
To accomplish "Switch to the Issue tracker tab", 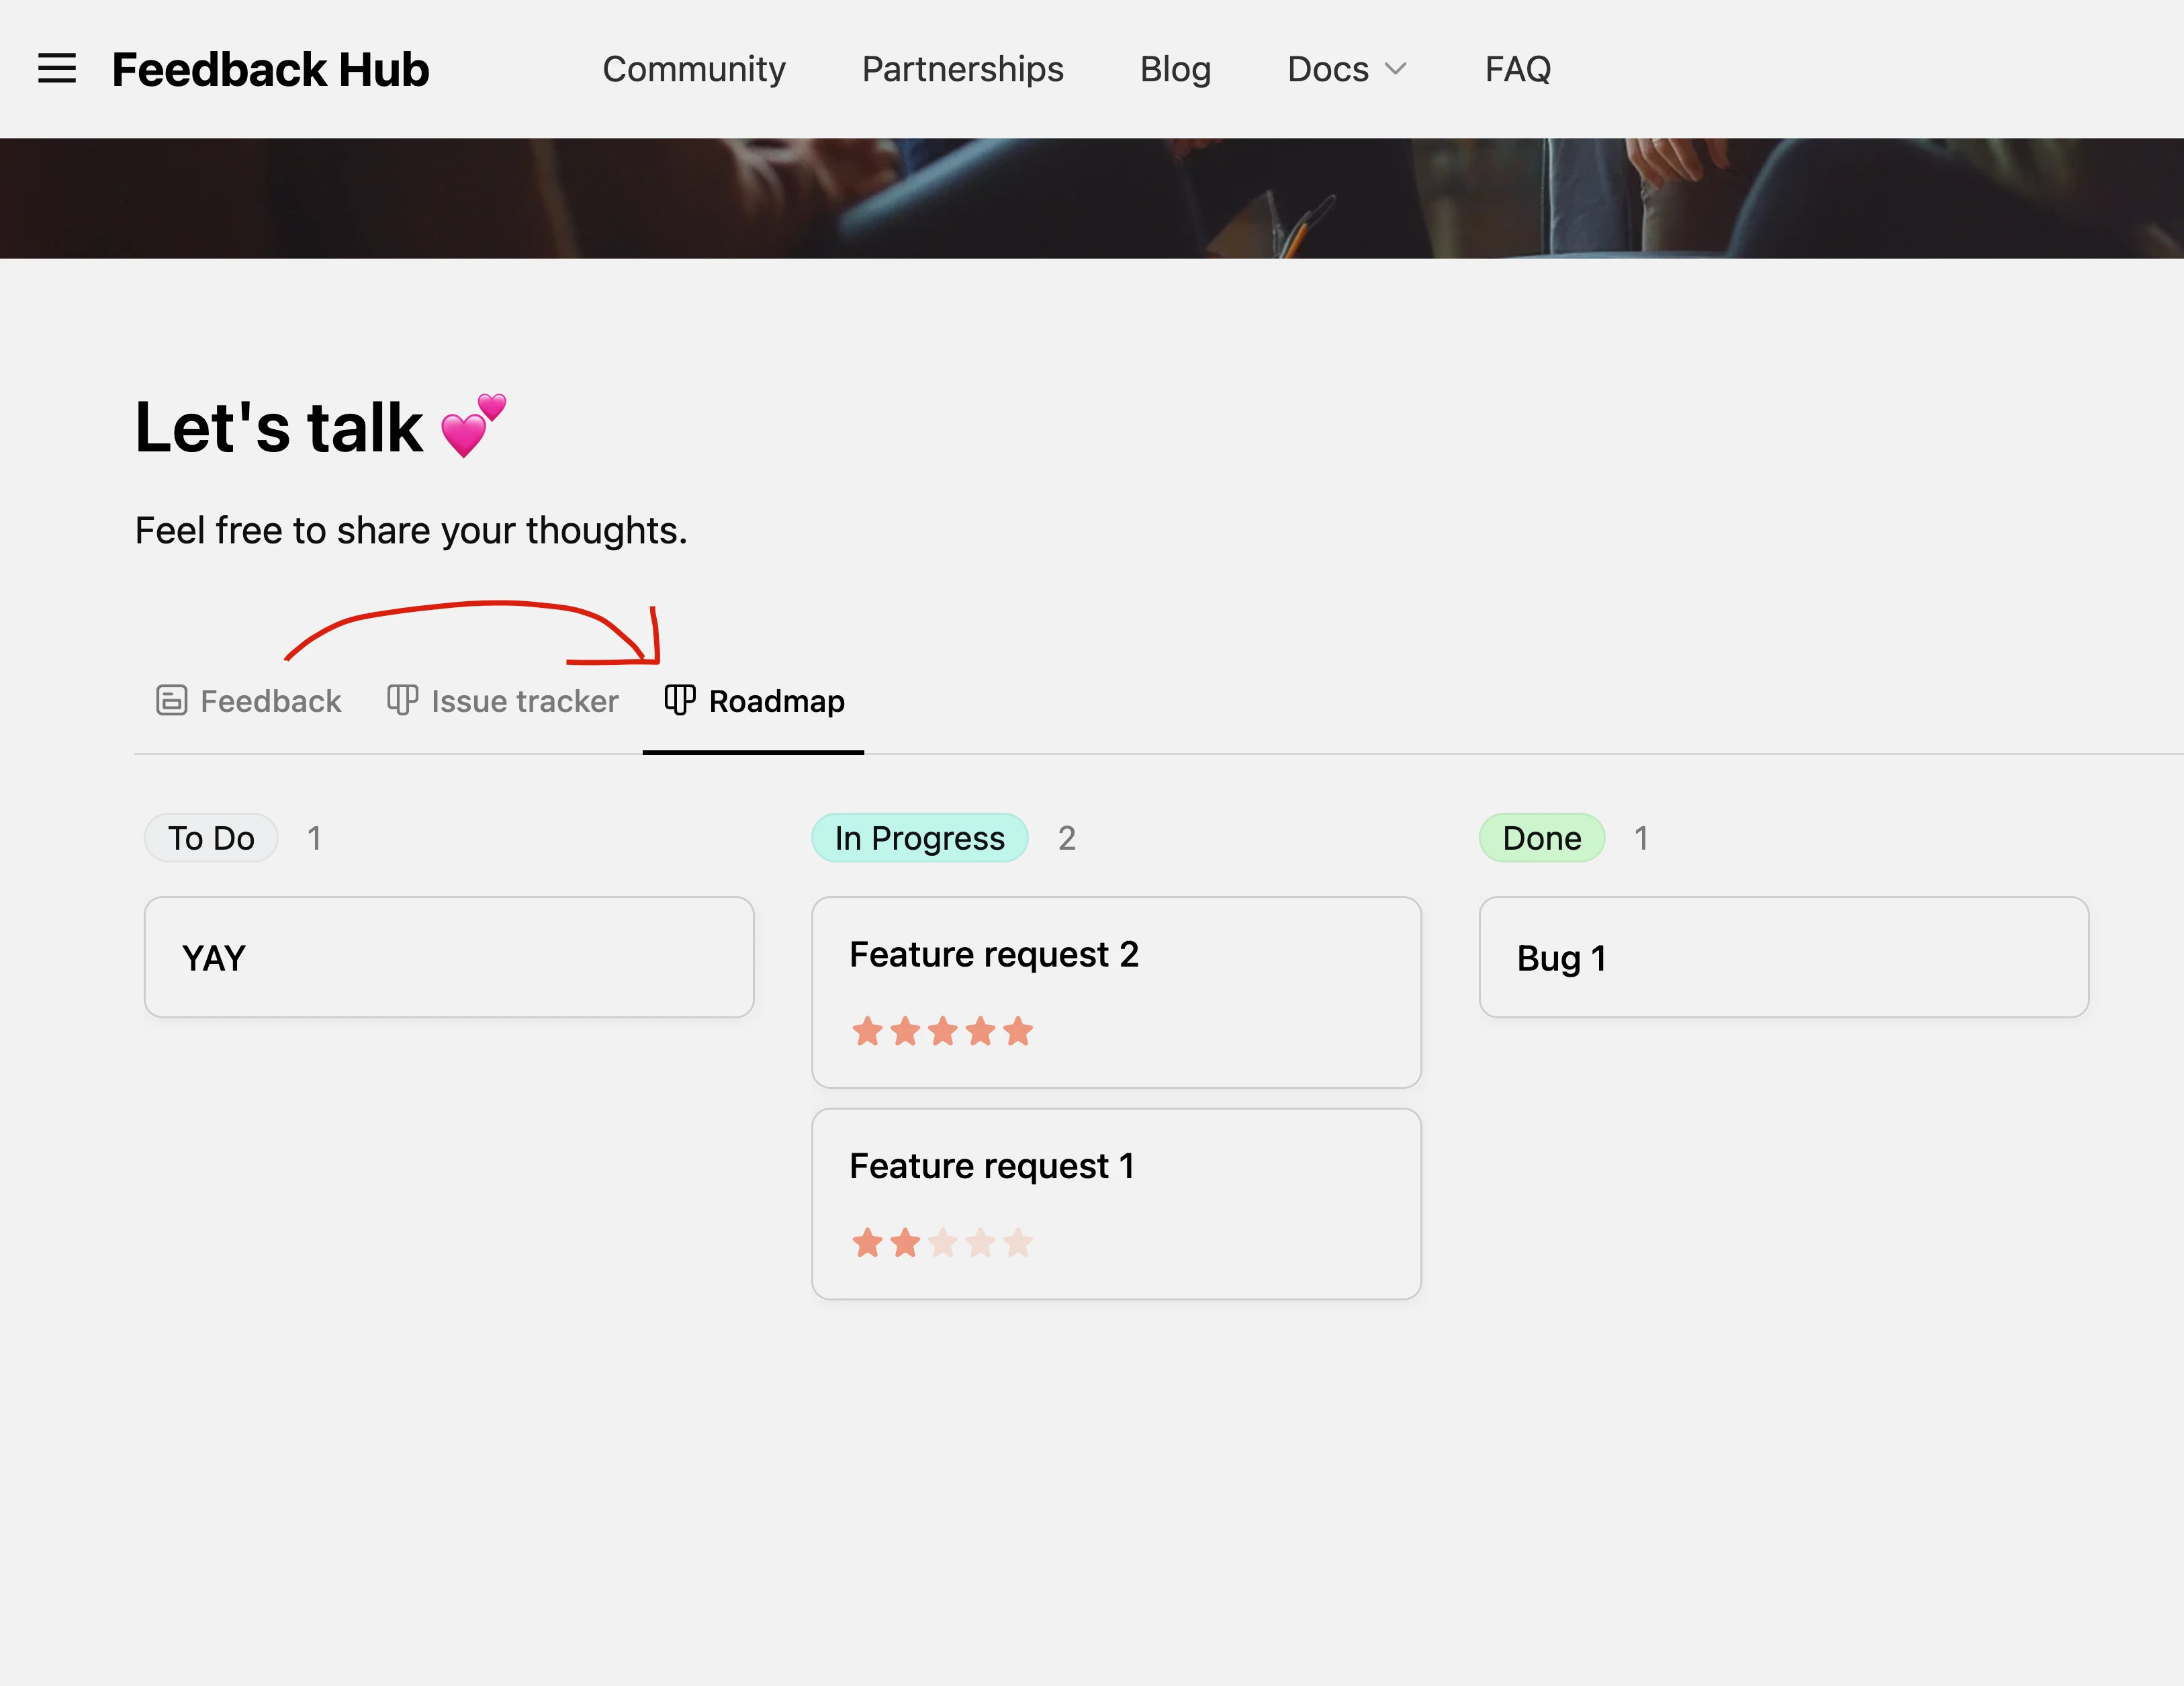I will coord(524,701).
